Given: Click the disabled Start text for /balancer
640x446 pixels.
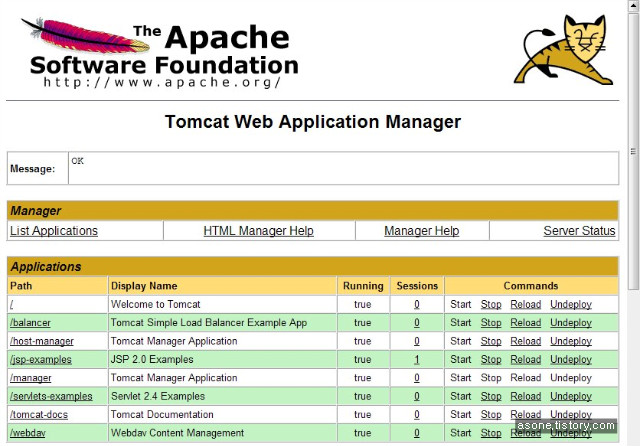Looking at the screenshot, I should [460, 323].
